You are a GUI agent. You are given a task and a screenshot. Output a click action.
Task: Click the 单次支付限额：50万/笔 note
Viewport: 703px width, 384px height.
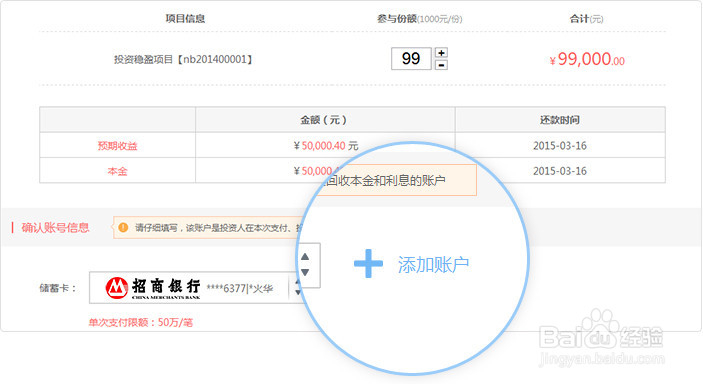point(140,322)
